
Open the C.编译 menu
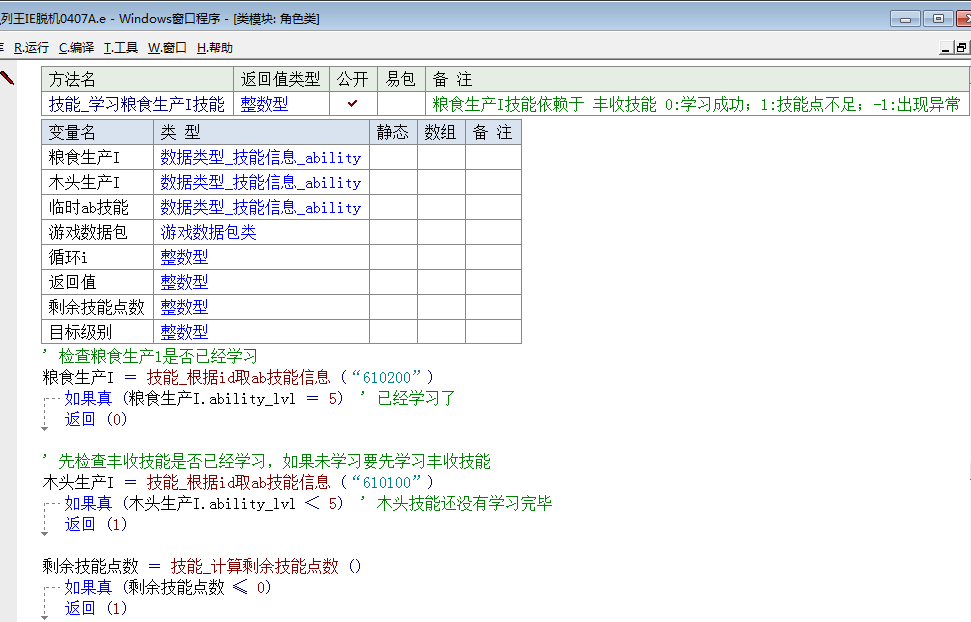tap(76, 47)
